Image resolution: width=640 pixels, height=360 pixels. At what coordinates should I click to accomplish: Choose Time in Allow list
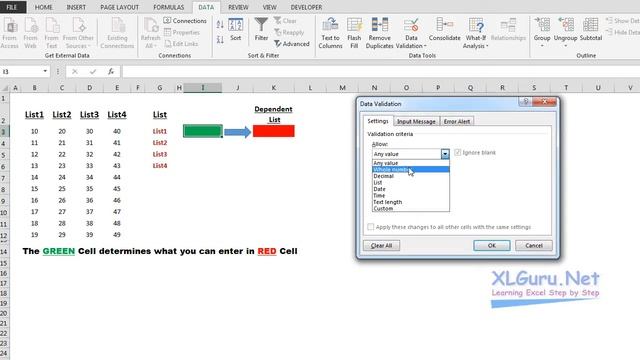411,196
